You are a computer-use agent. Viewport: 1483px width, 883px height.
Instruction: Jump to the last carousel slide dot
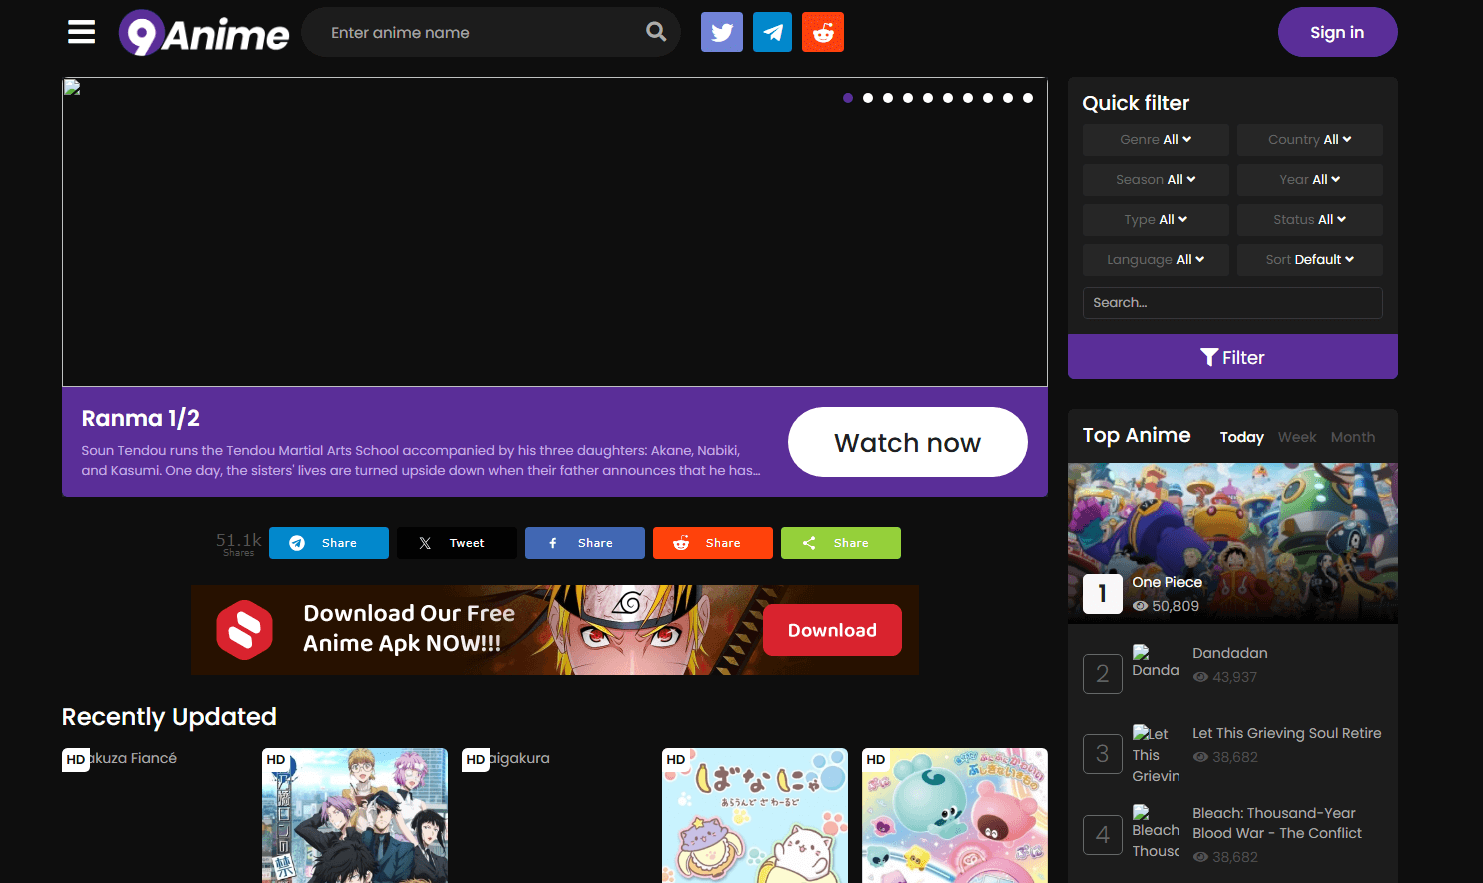click(x=1028, y=98)
